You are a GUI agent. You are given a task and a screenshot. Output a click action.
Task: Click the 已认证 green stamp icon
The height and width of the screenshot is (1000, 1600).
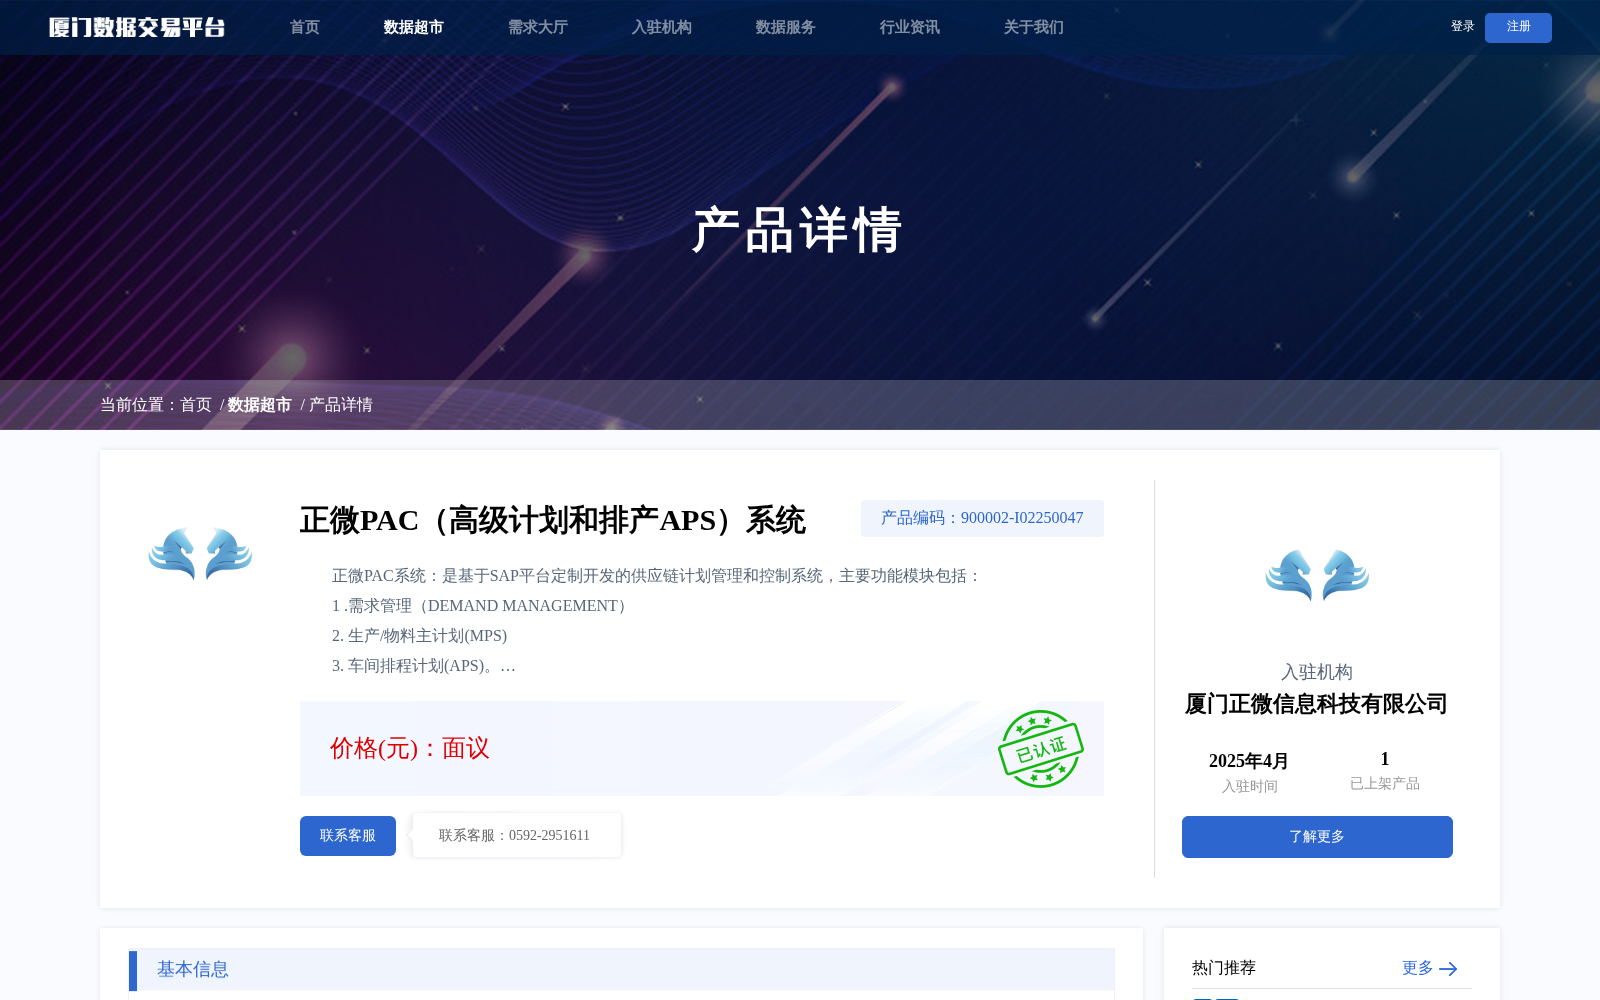(1040, 749)
